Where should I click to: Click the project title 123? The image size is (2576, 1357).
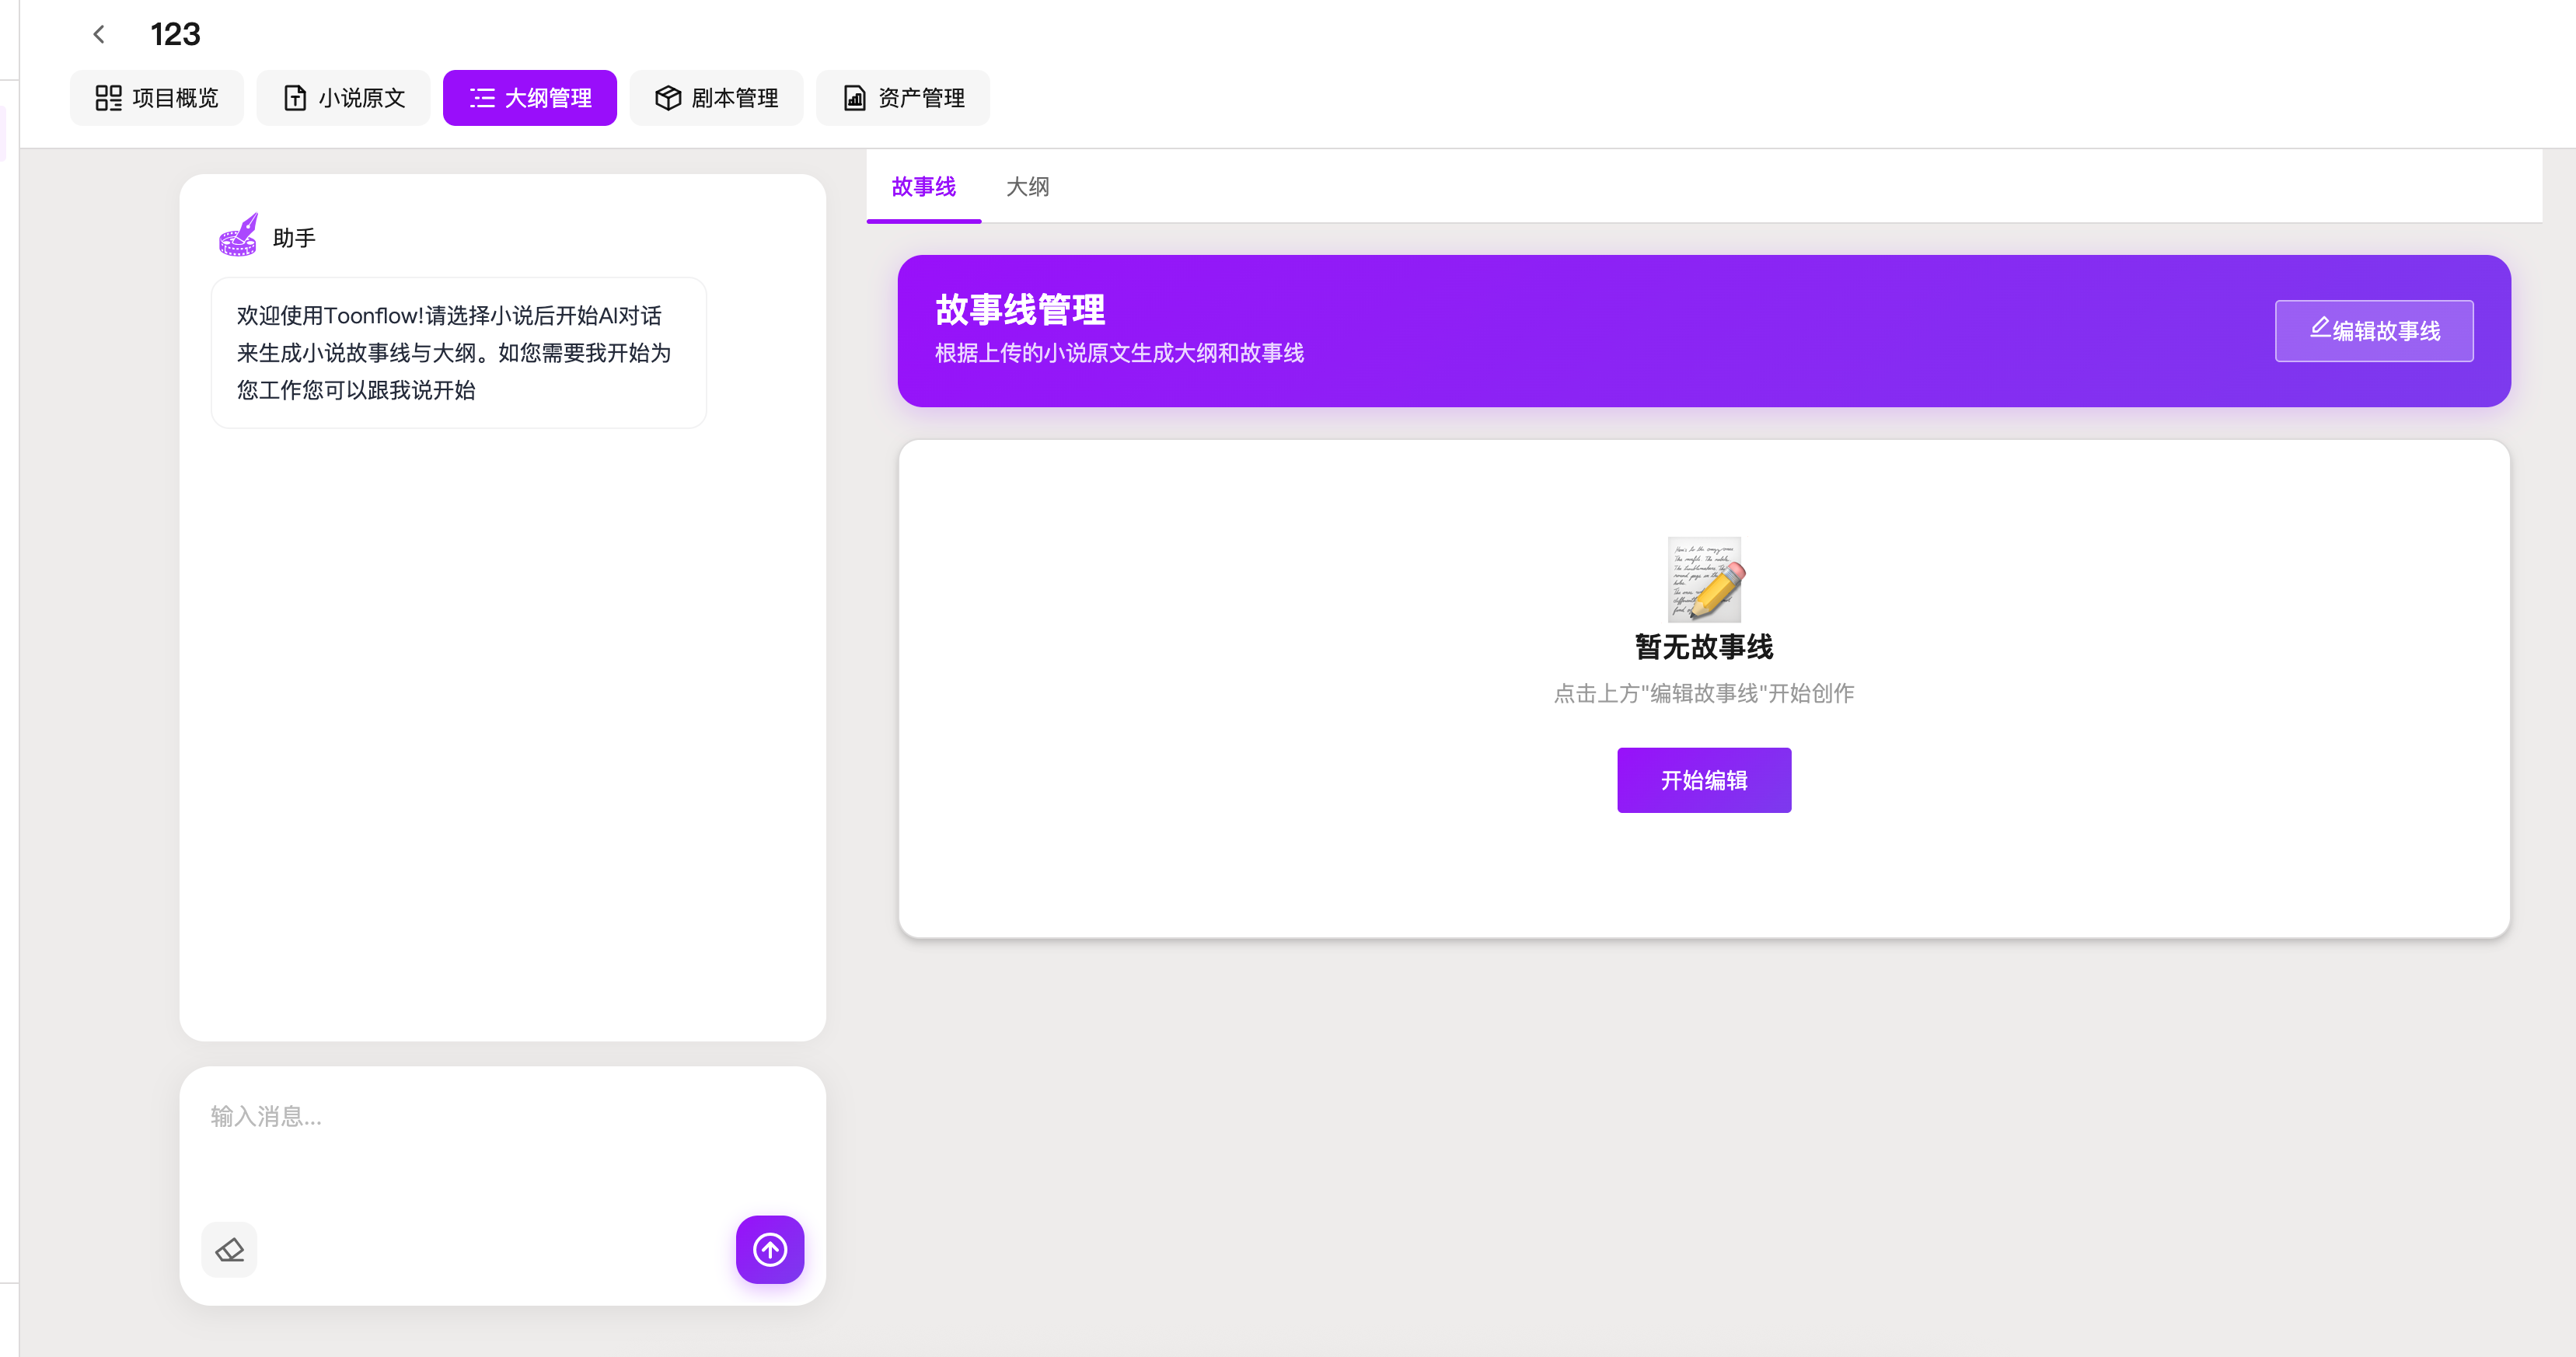(175, 35)
